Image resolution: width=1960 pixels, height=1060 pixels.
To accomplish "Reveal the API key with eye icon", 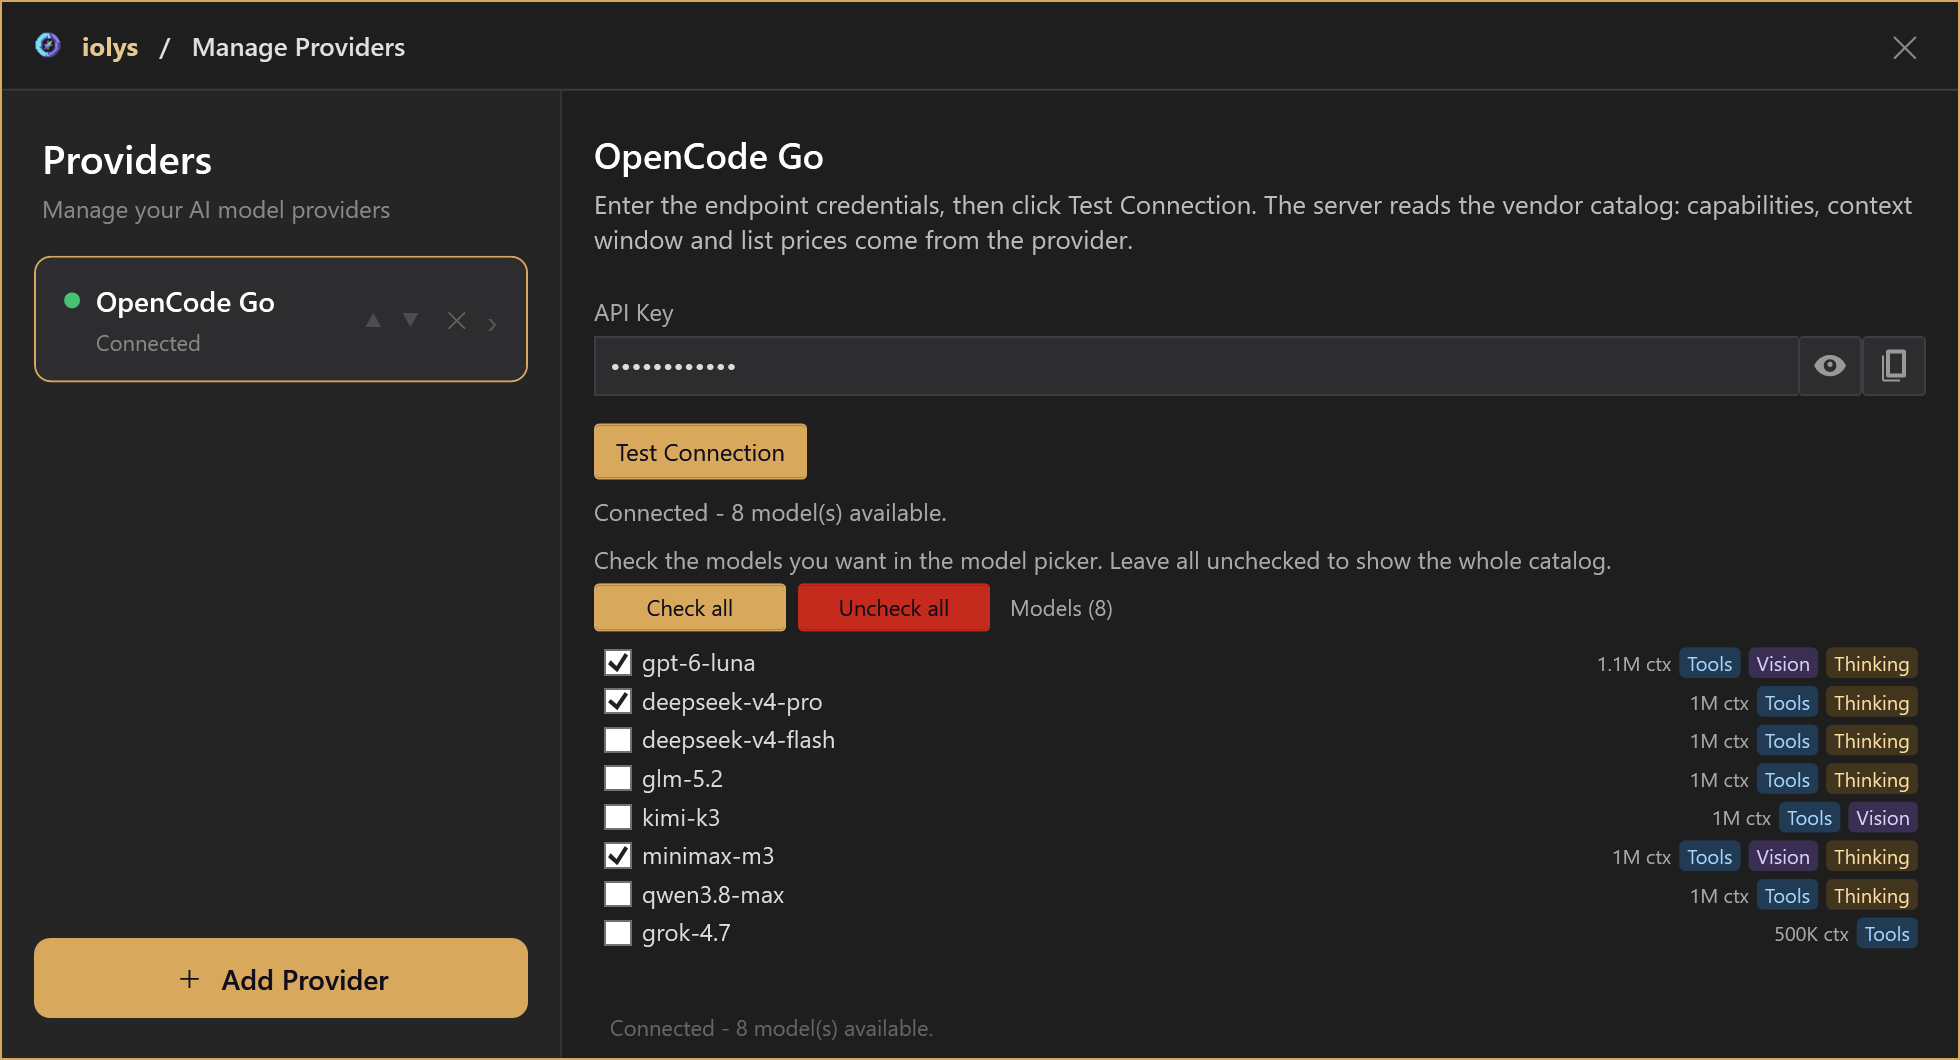I will click(x=1829, y=366).
